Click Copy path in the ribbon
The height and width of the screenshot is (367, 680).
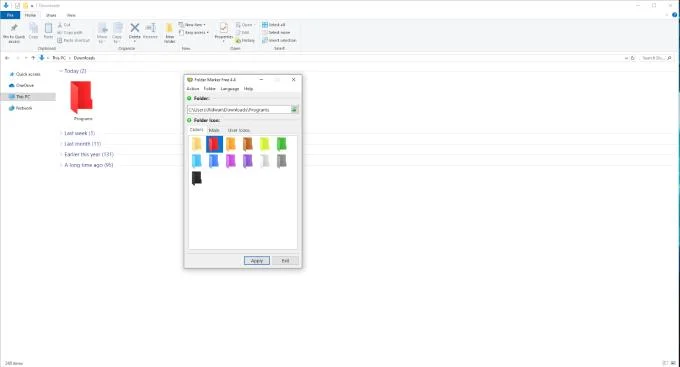pyautogui.click(x=70, y=33)
